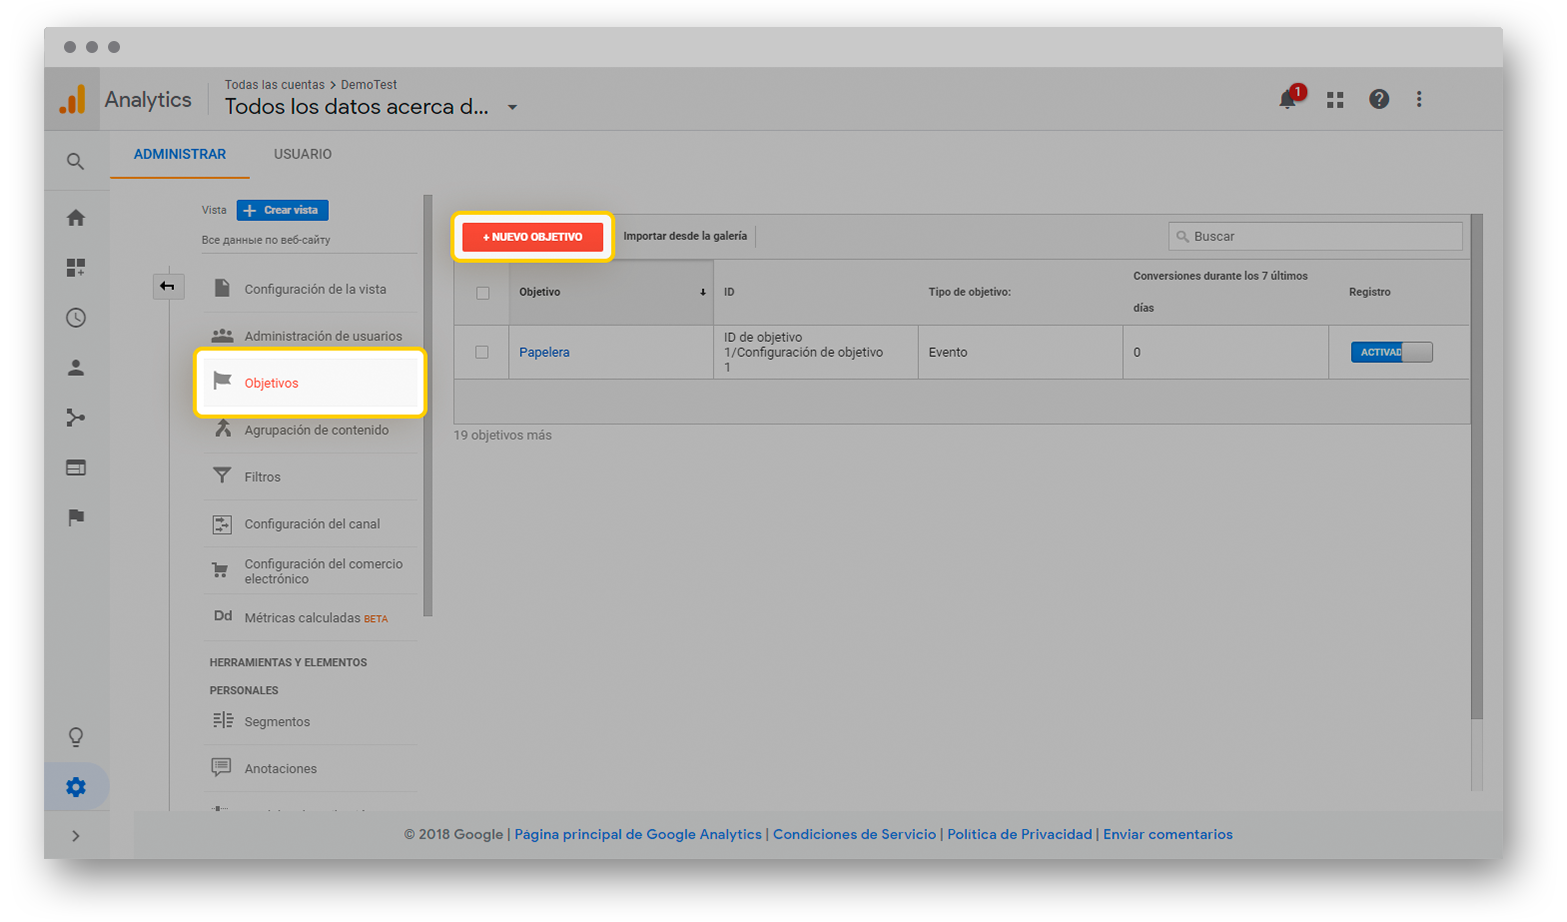Image resolution: width=1567 pixels, height=922 pixels.
Task: Click Conversiones durante los 7 últimos días header
Action: coord(1220,292)
